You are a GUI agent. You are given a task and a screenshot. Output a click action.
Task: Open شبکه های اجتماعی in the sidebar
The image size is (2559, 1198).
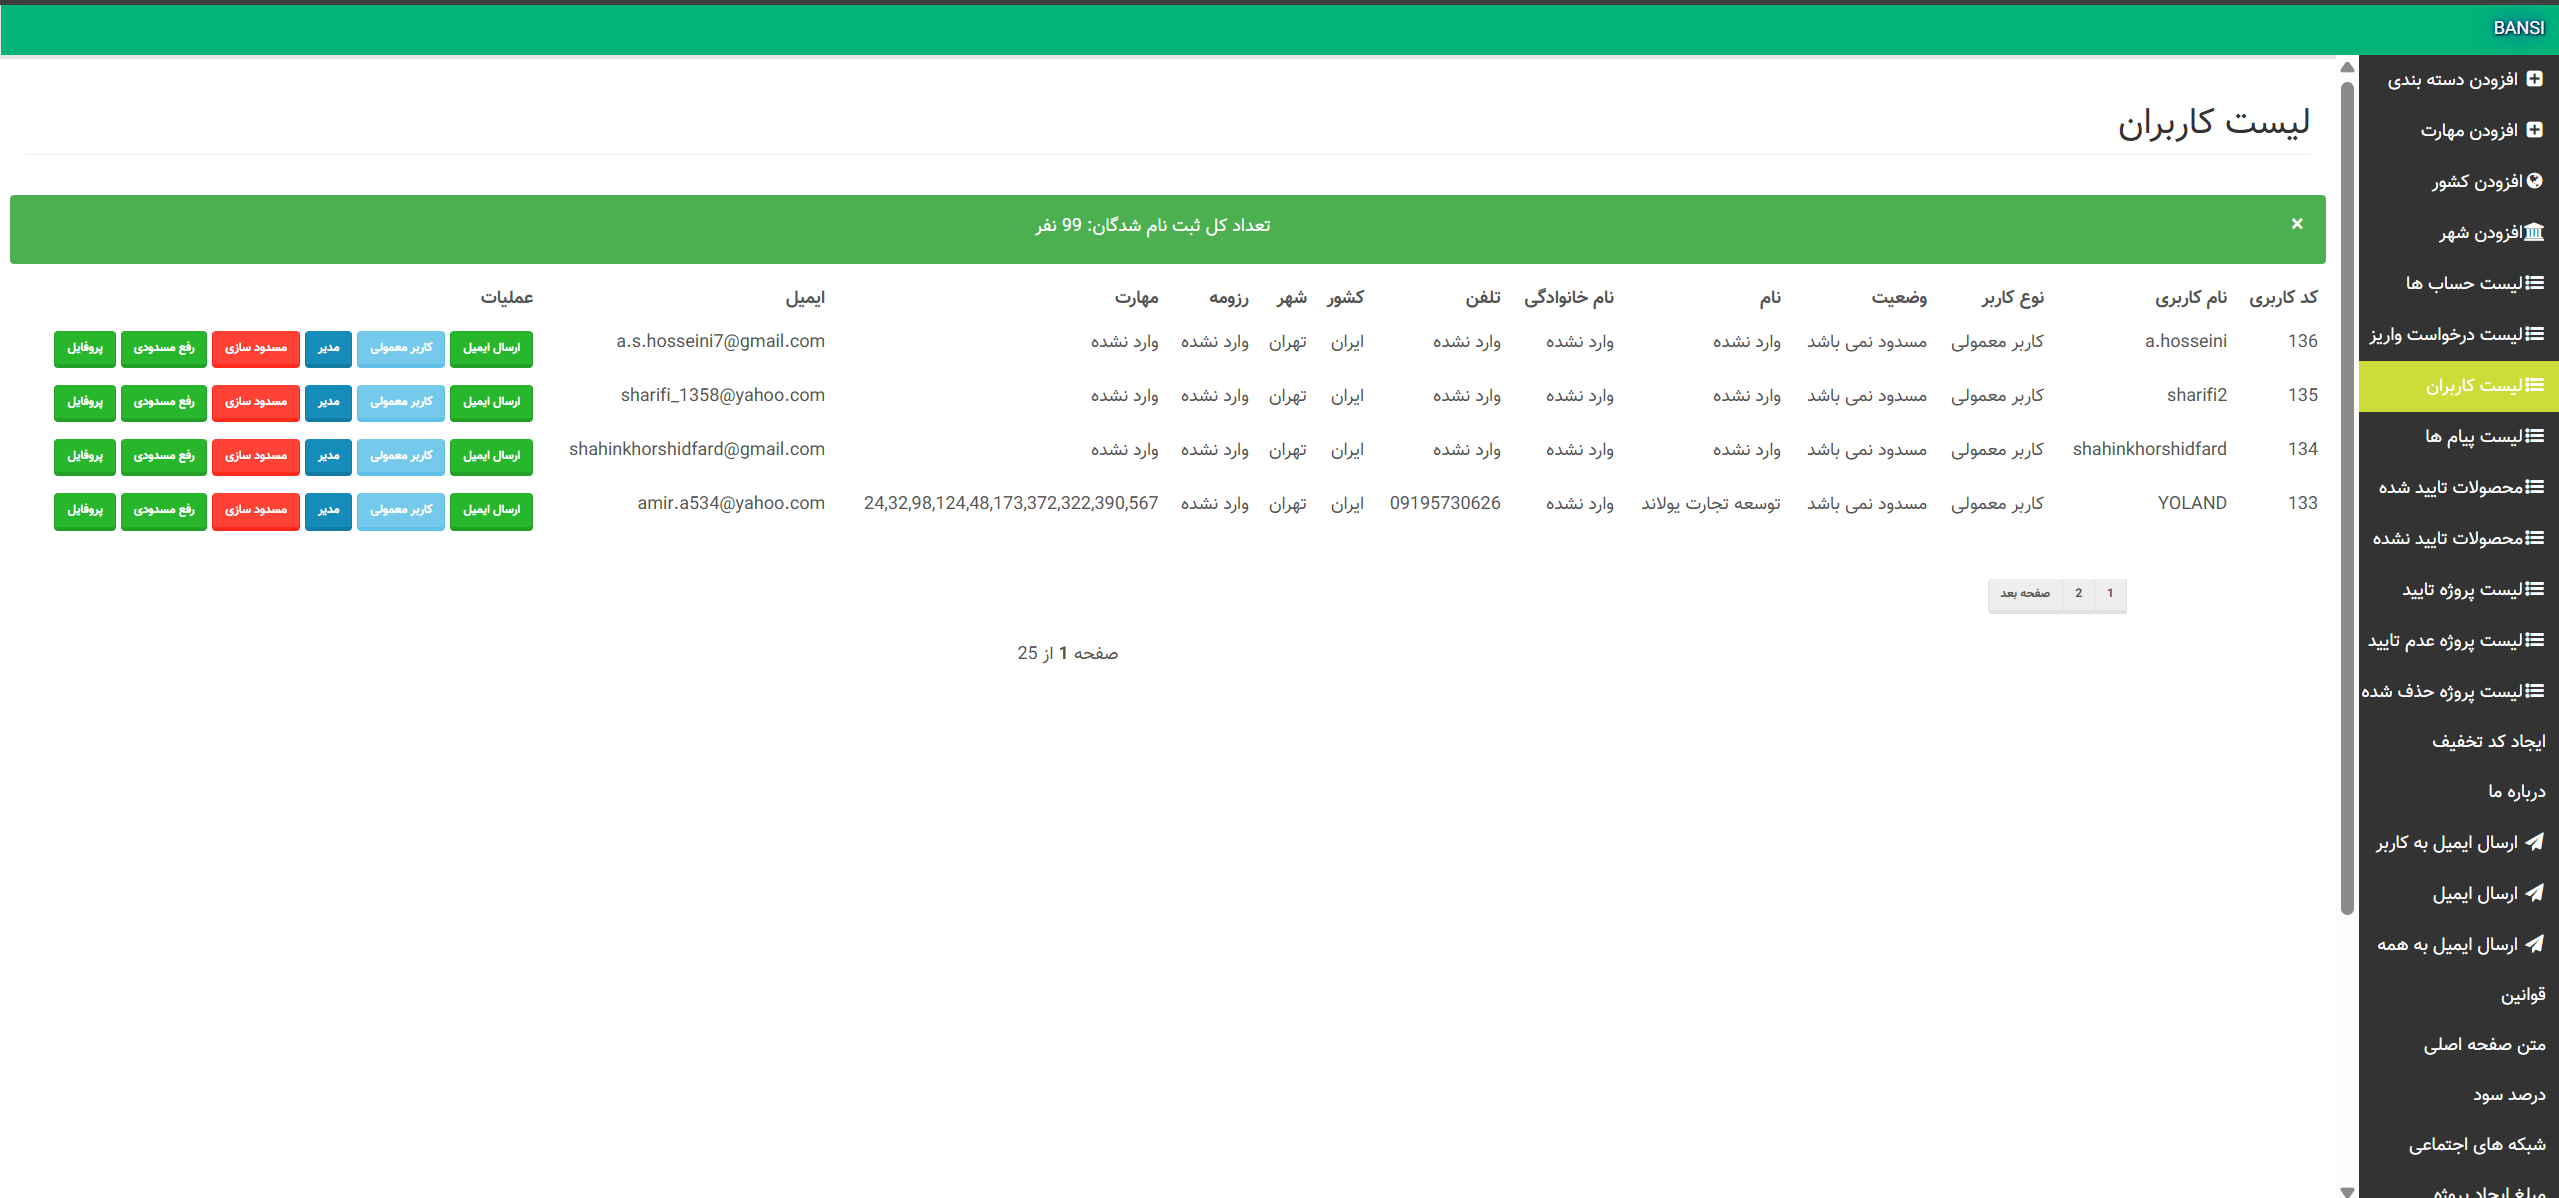click(x=2477, y=1145)
